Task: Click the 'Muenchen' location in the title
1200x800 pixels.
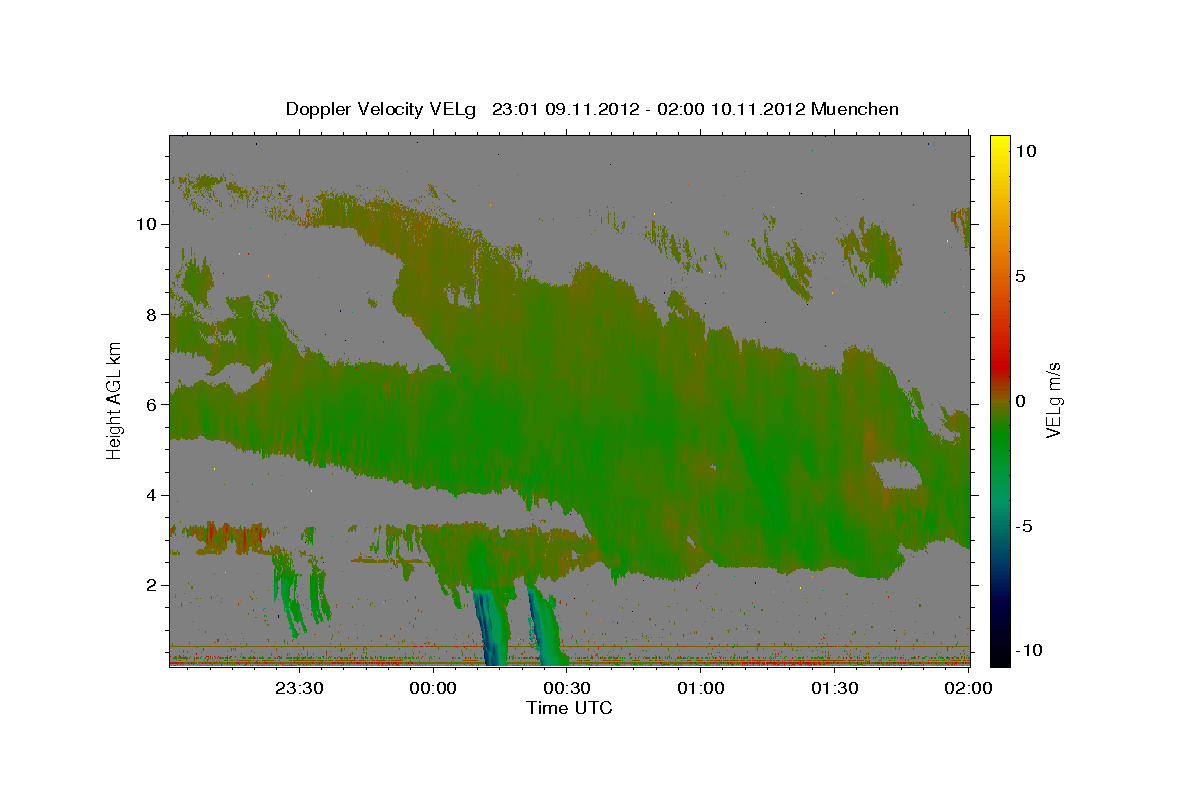Action: click(x=855, y=109)
